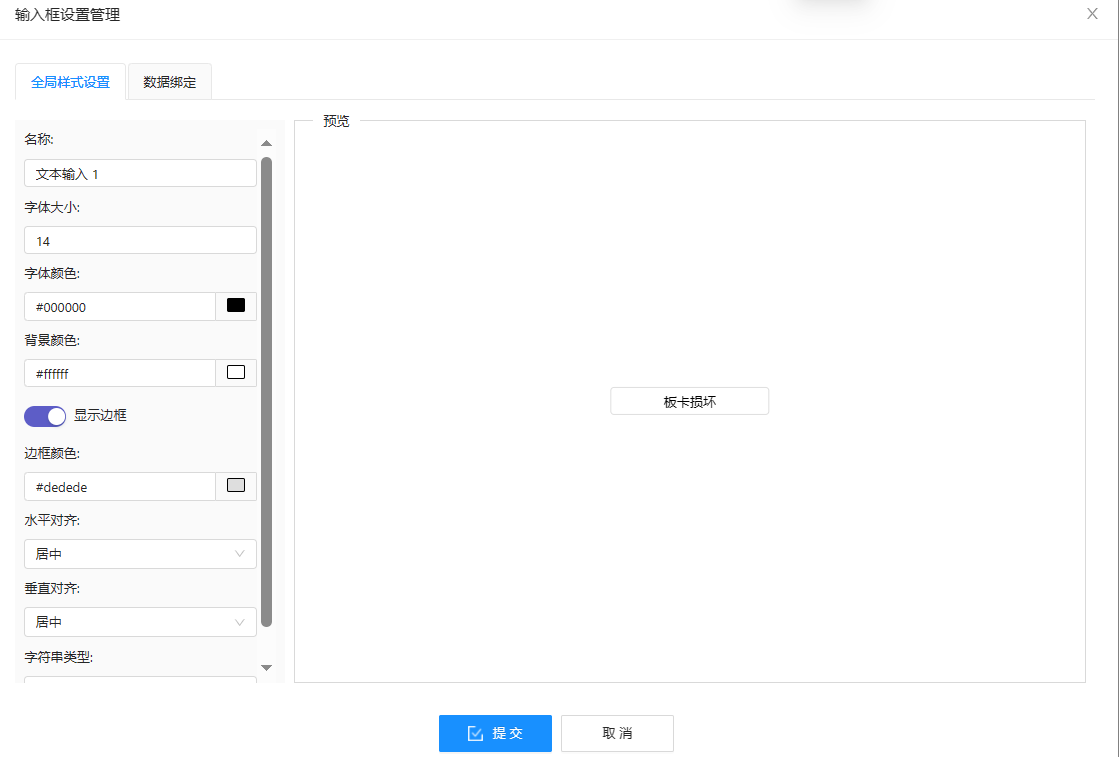Screen dimensions: 1119x757
Task: Click the scroll up arrow in settings panel
Action: 266,143
